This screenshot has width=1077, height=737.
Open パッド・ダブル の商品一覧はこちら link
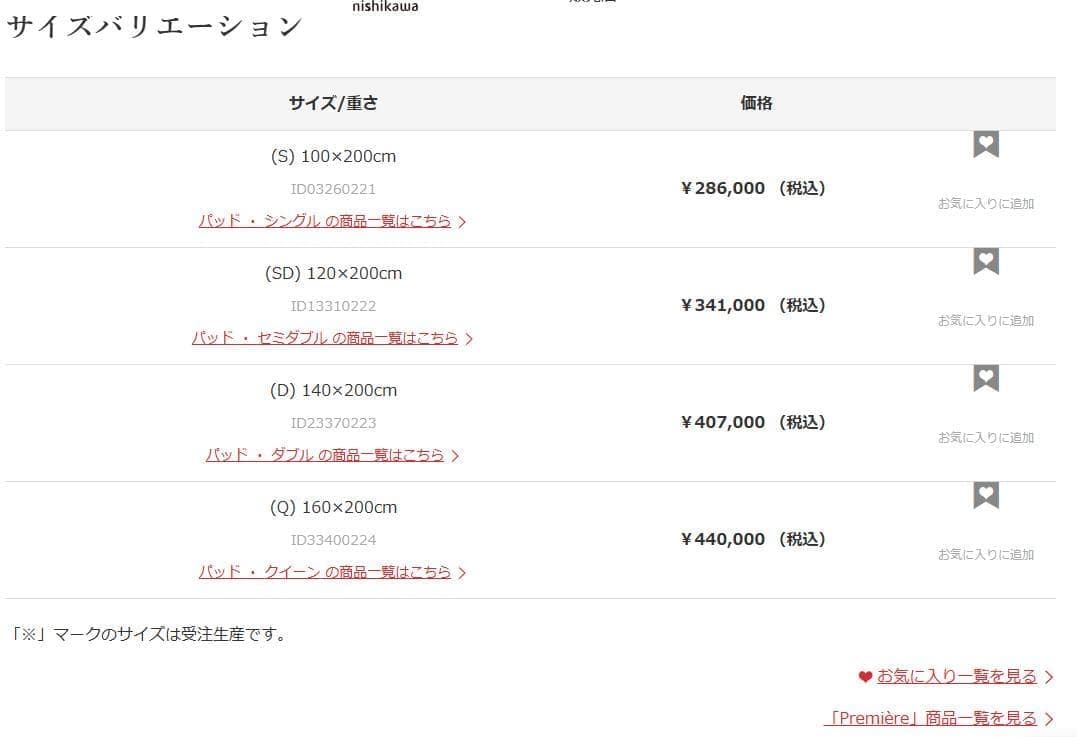pyautogui.click(x=325, y=455)
